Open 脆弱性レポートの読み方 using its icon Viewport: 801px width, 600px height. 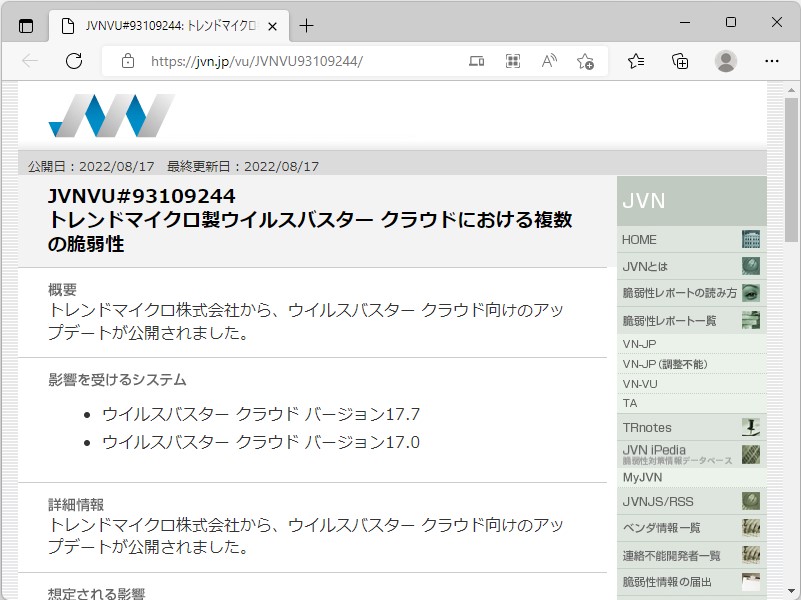[x=750, y=293]
